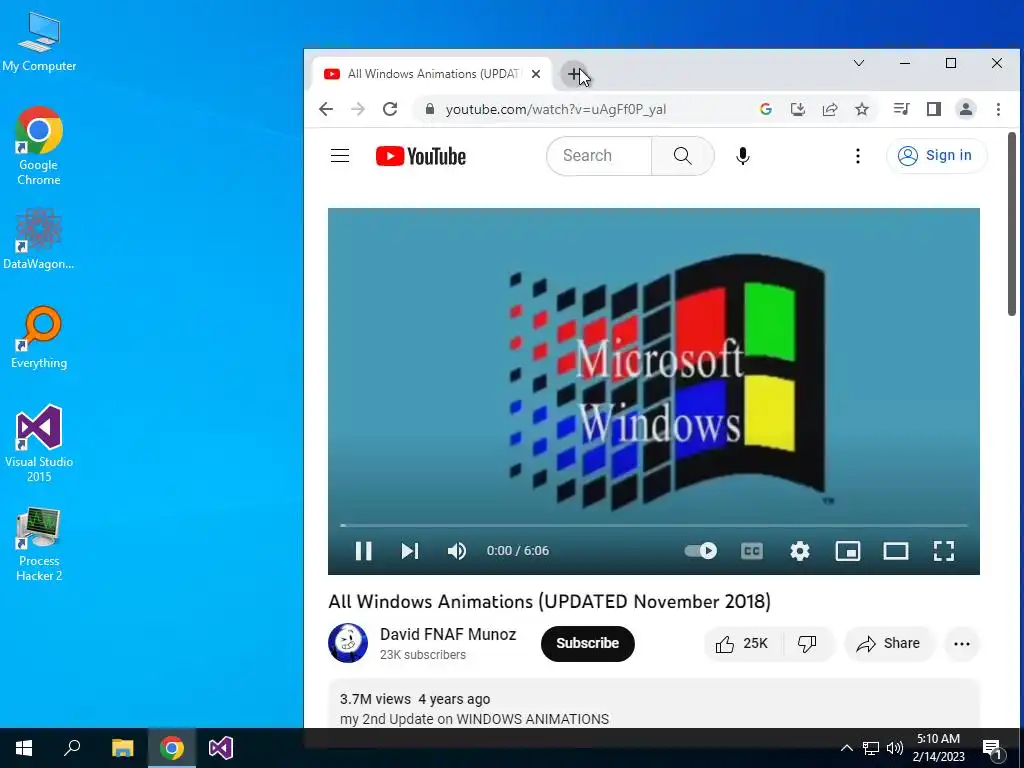Click the YouTube Search field
Image resolution: width=1024 pixels, height=768 pixels.
(x=599, y=155)
